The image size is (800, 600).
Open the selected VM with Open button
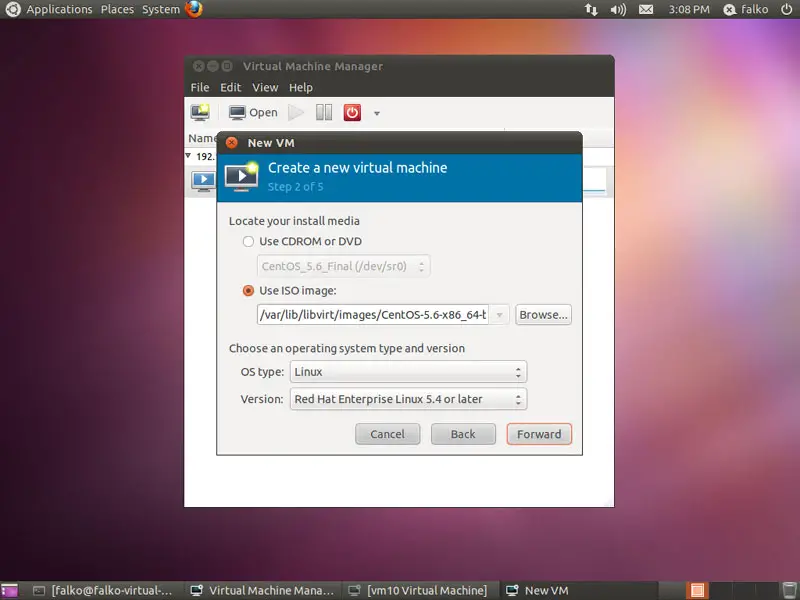pos(253,113)
